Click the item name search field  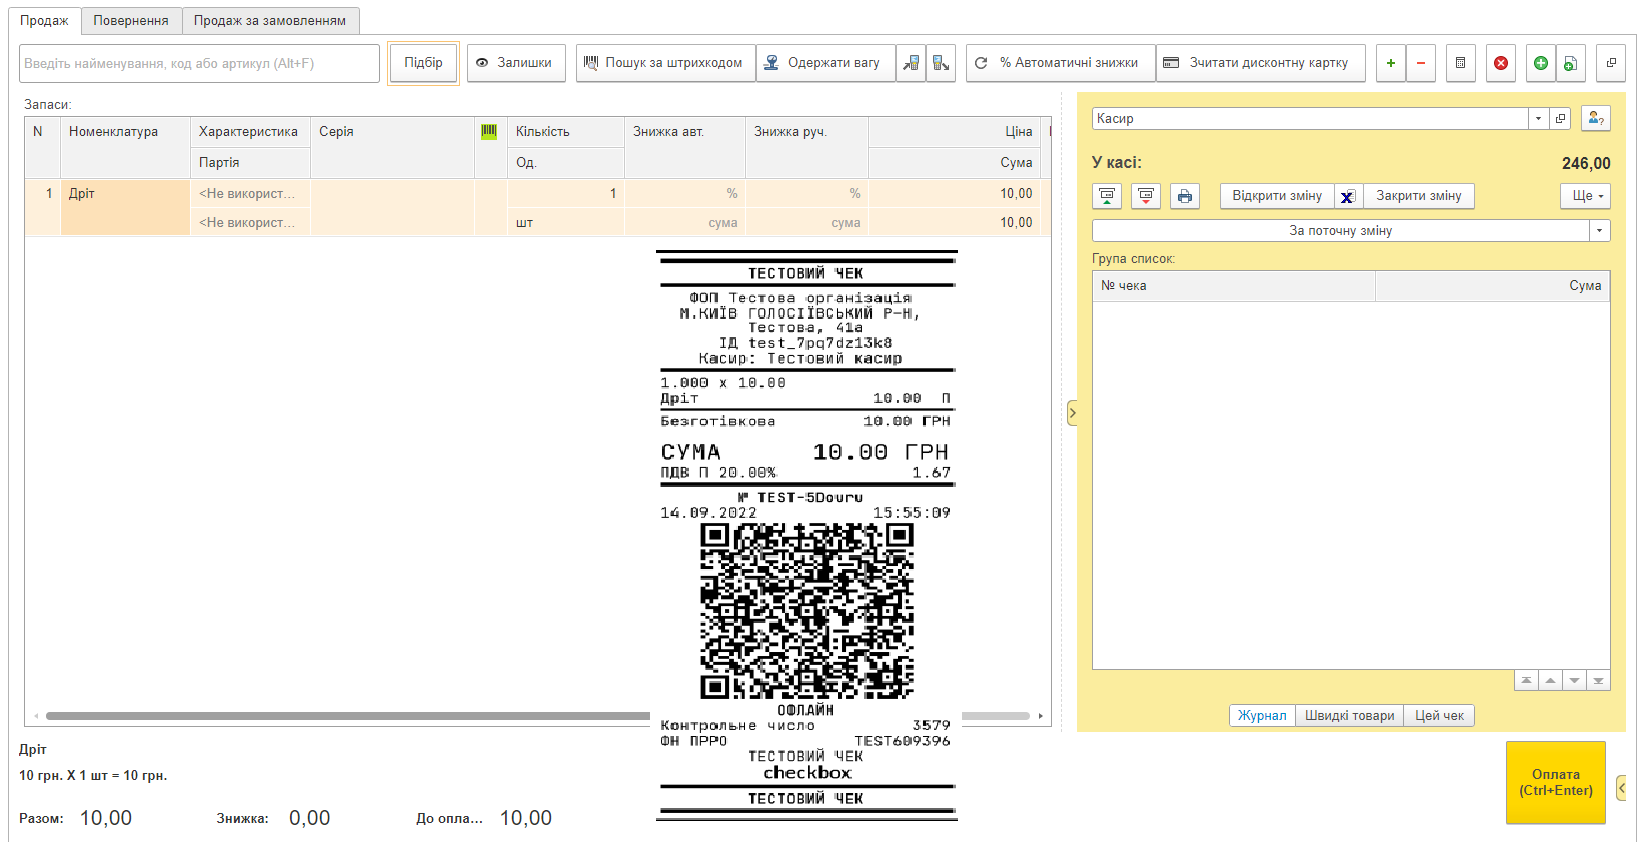point(200,63)
